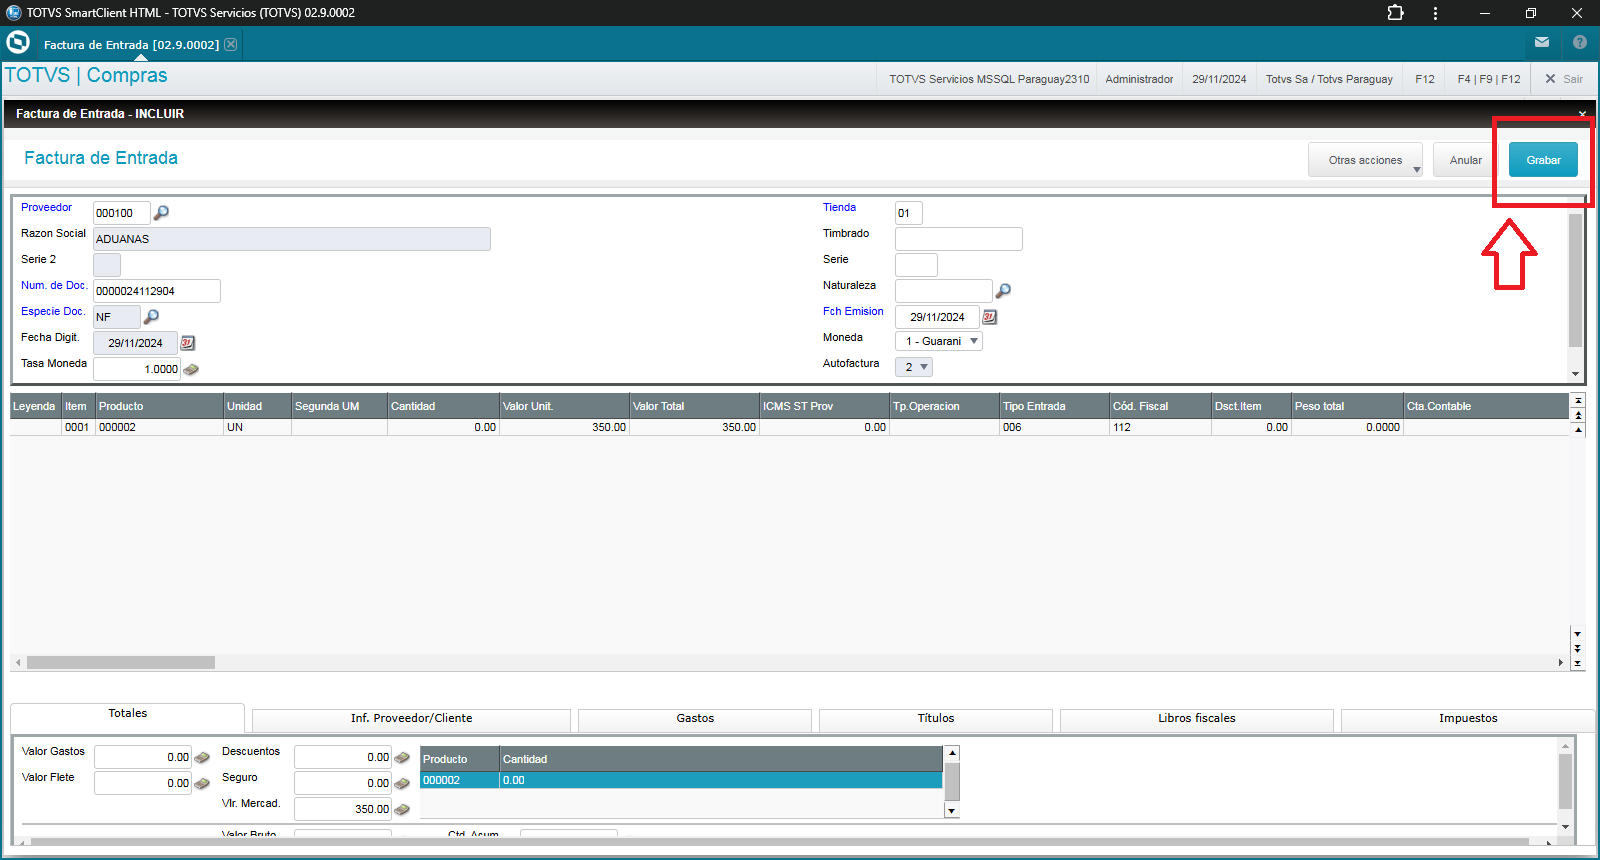Switch to Inf. Proveedor/Cliente tab

tap(411, 719)
